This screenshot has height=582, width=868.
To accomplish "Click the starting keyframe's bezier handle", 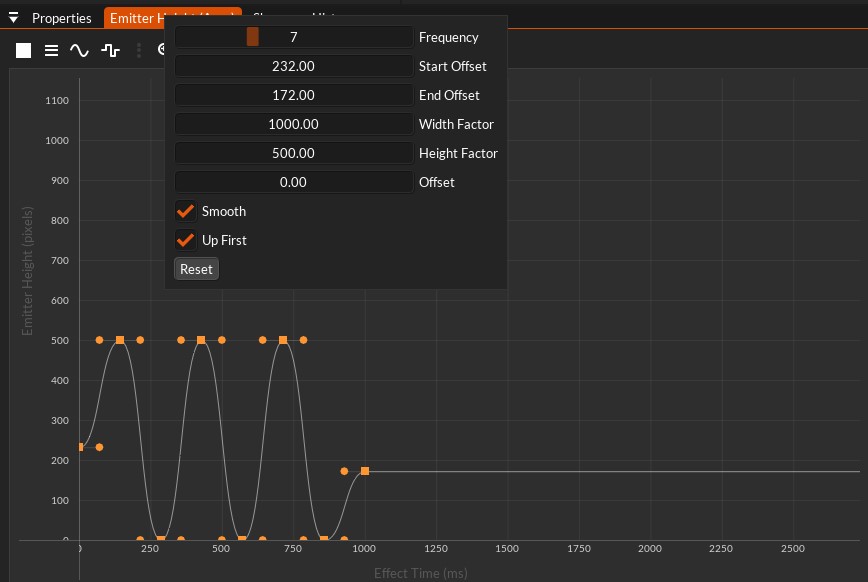I will coord(99,447).
